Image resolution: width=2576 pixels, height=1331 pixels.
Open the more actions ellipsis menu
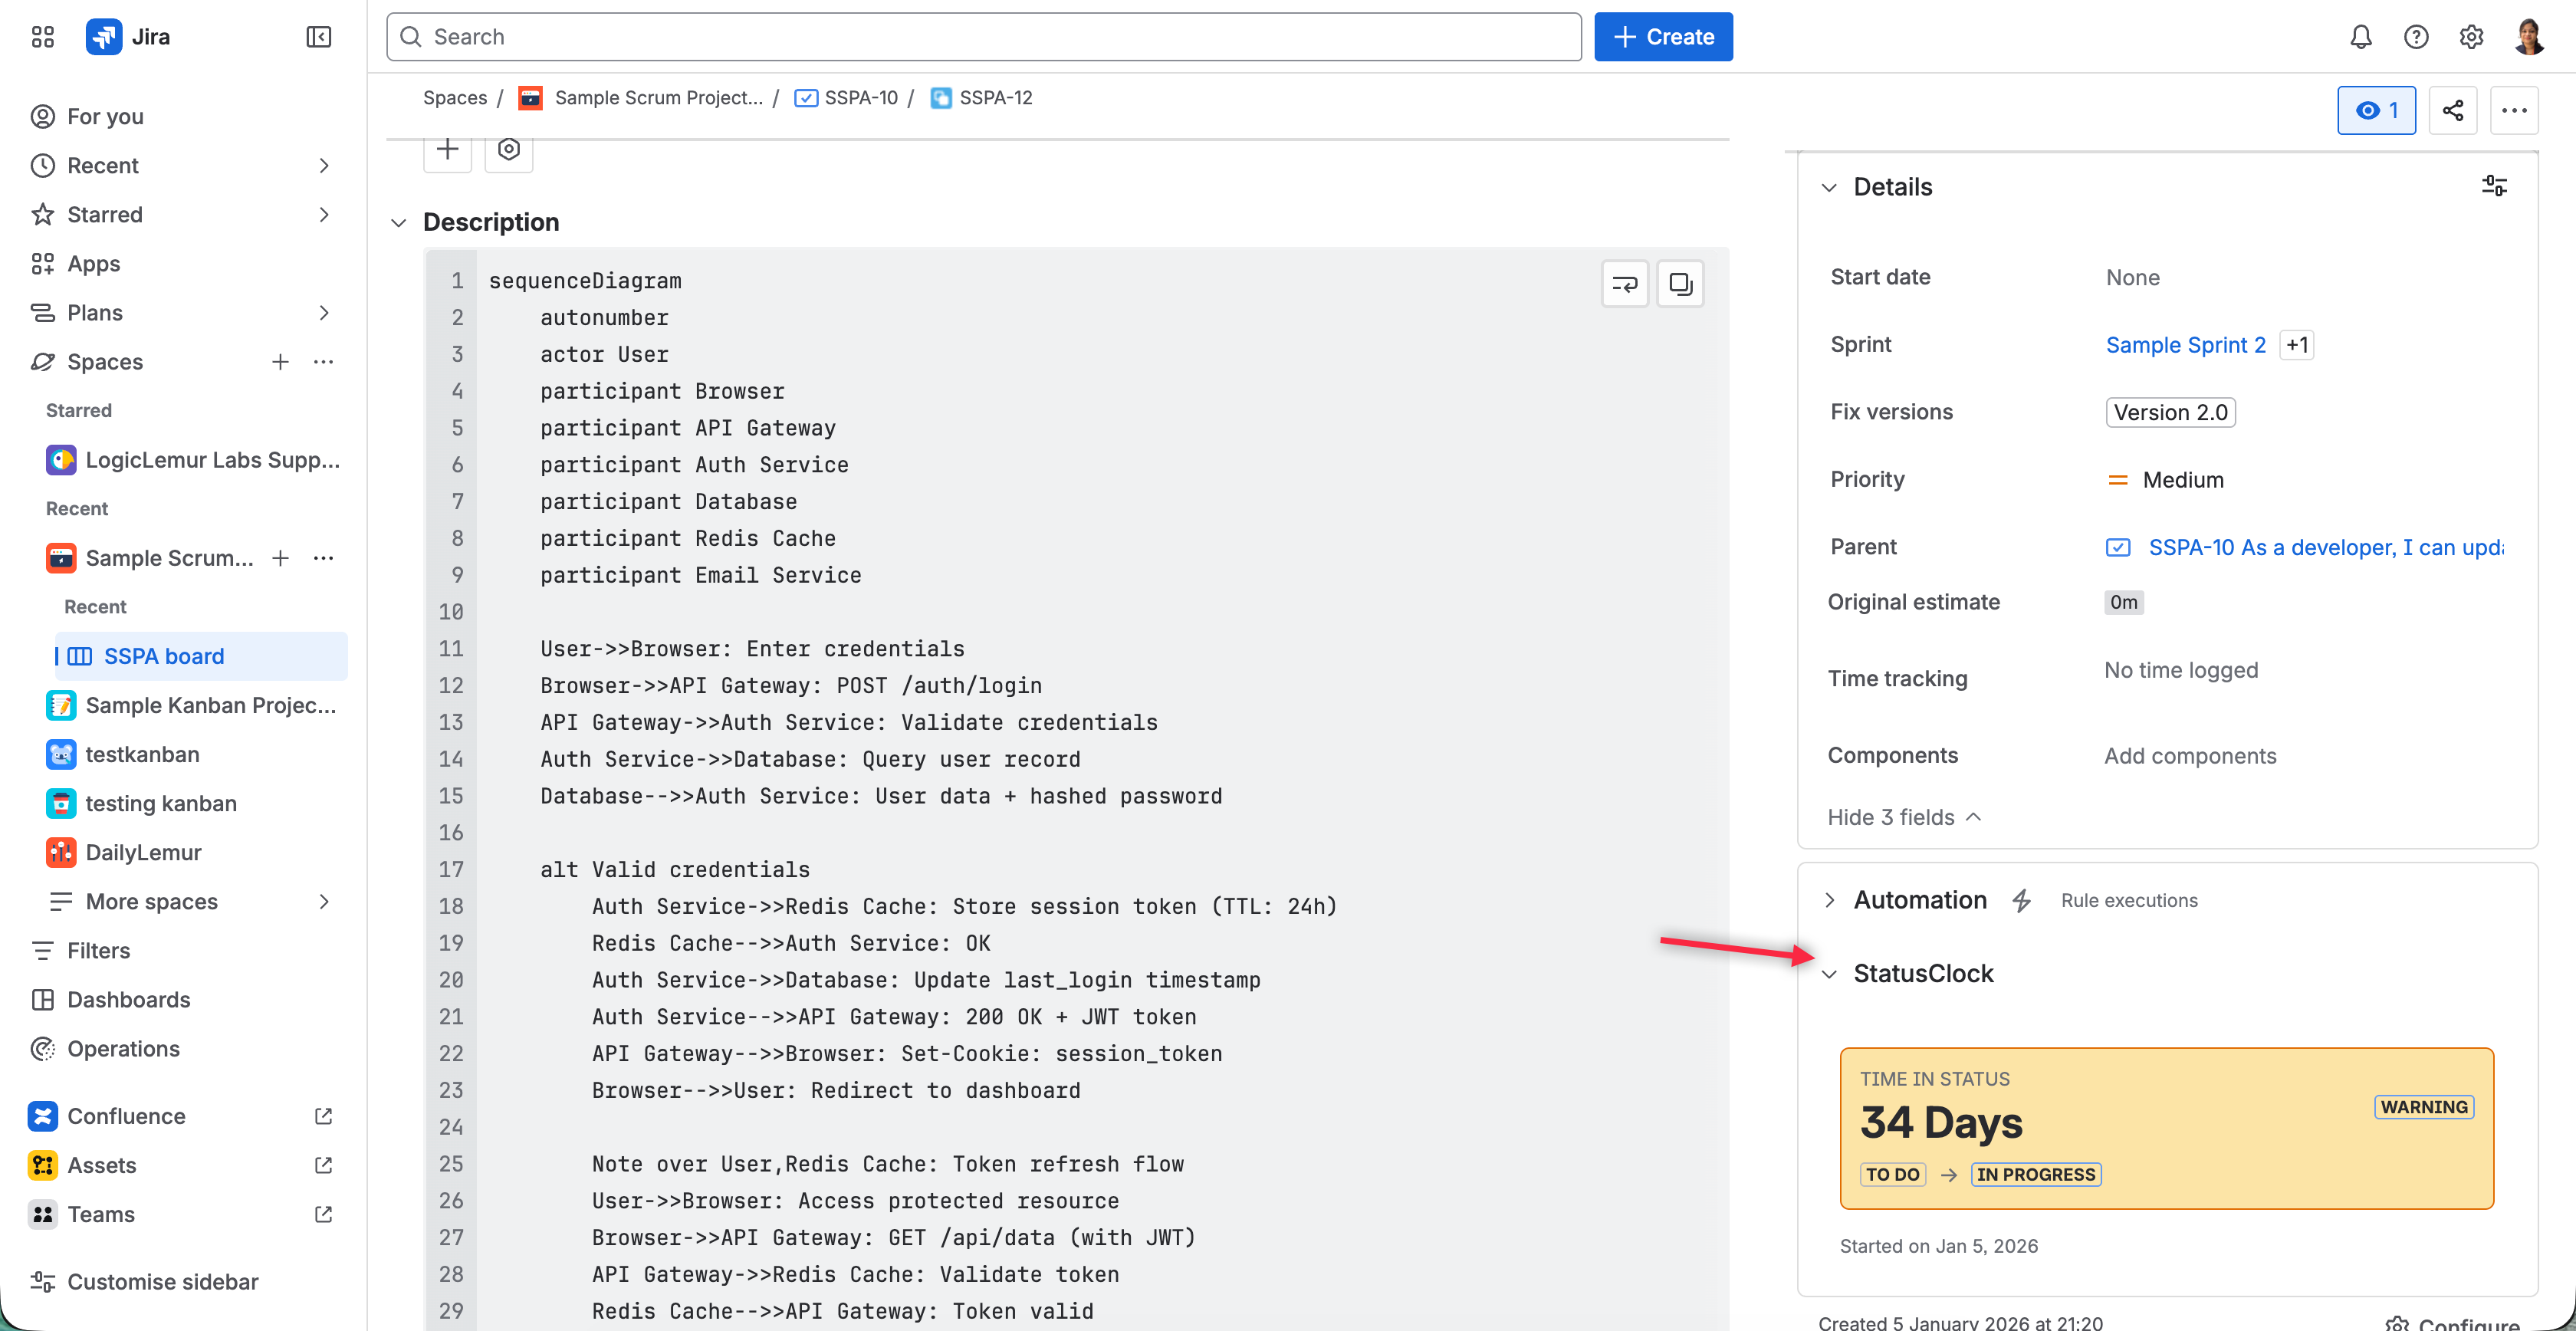(2514, 110)
